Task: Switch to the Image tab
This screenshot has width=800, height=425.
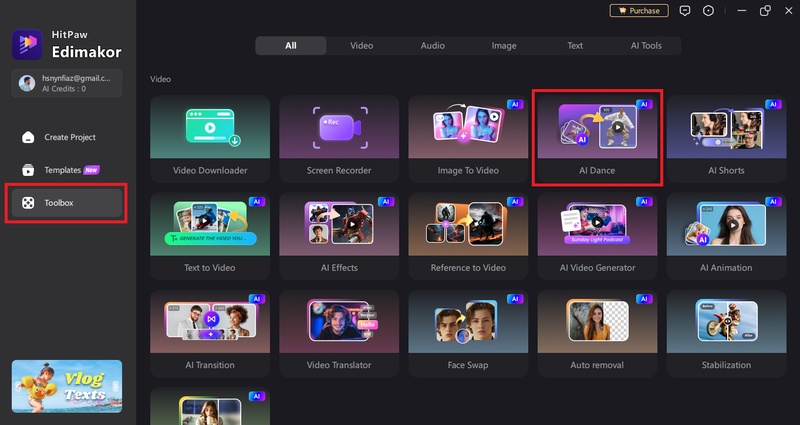Action: [504, 45]
